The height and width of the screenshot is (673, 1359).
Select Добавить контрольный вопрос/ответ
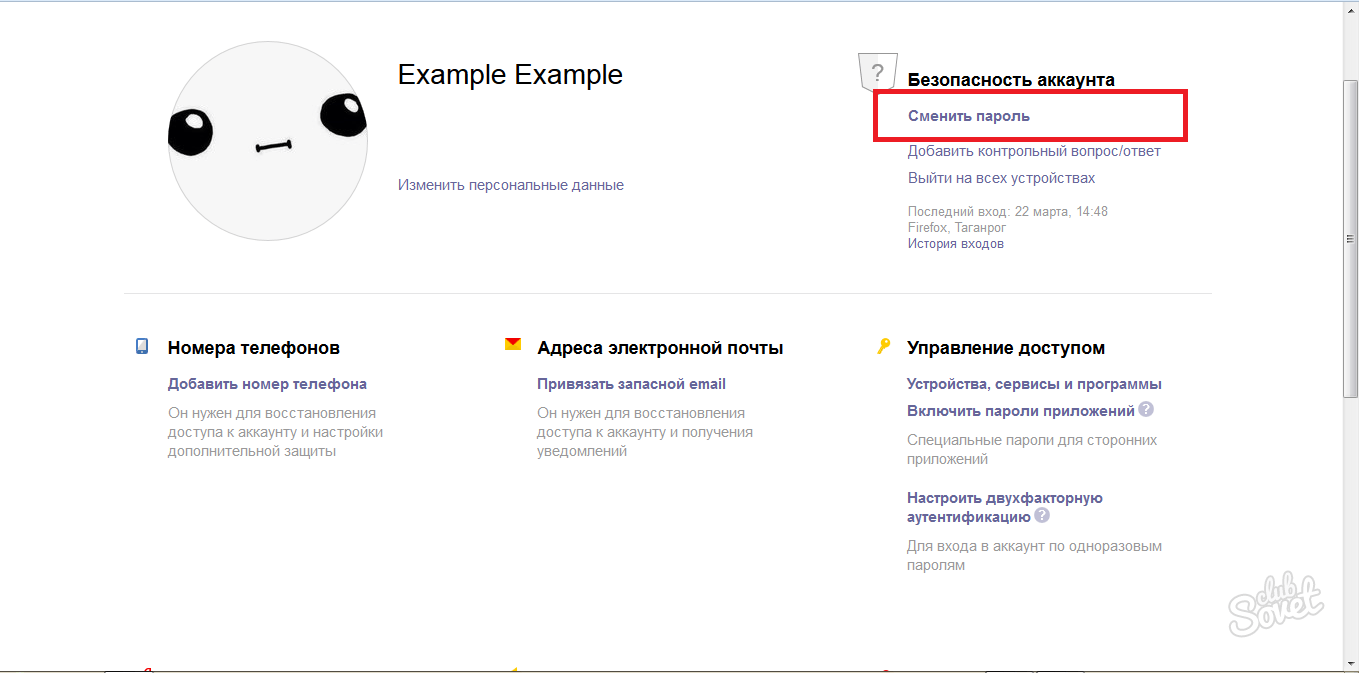tap(1034, 151)
